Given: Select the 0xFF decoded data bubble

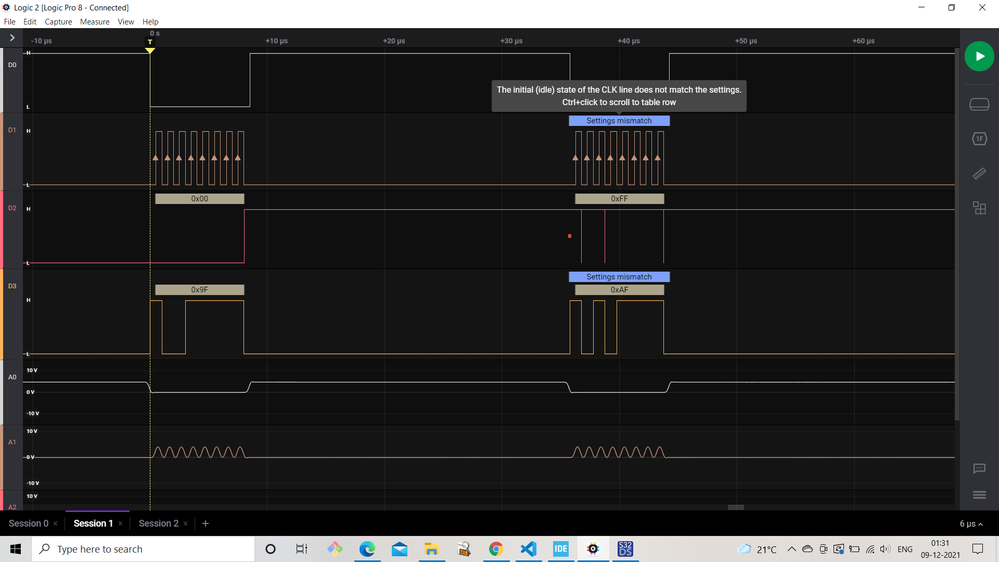Looking at the screenshot, I should click(619, 199).
